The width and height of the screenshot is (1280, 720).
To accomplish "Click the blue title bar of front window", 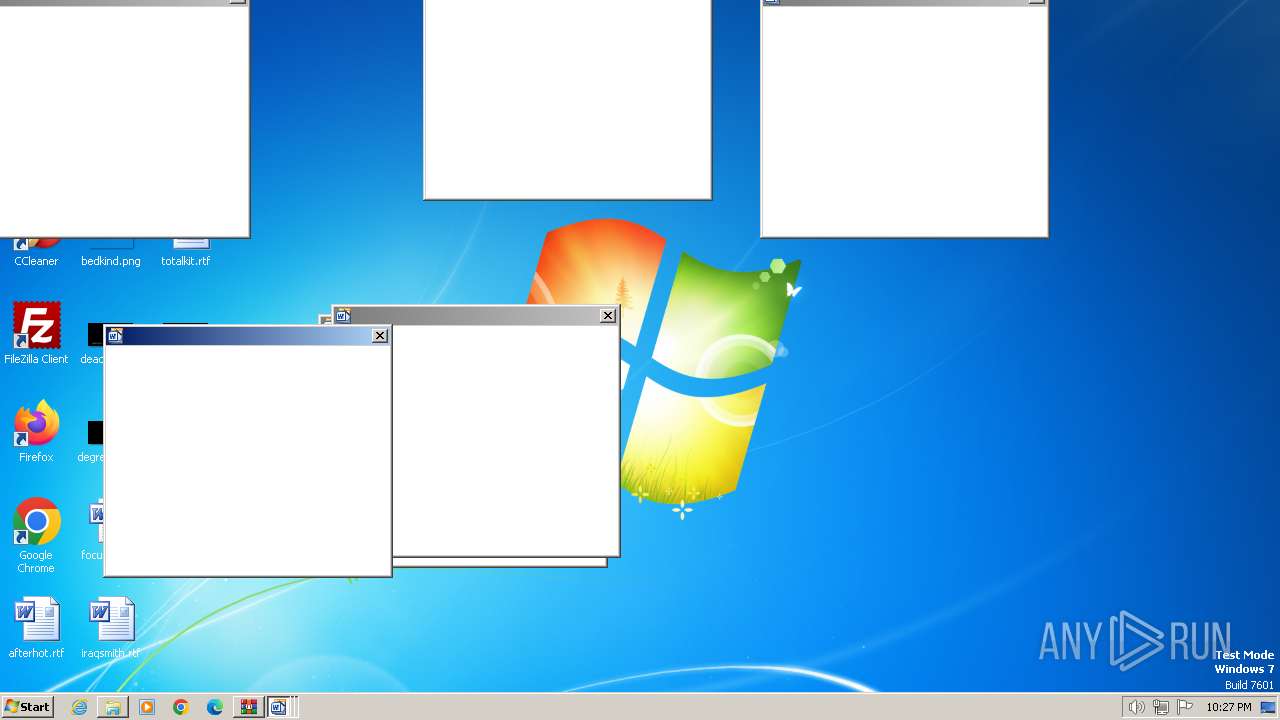I will [x=247, y=336].
